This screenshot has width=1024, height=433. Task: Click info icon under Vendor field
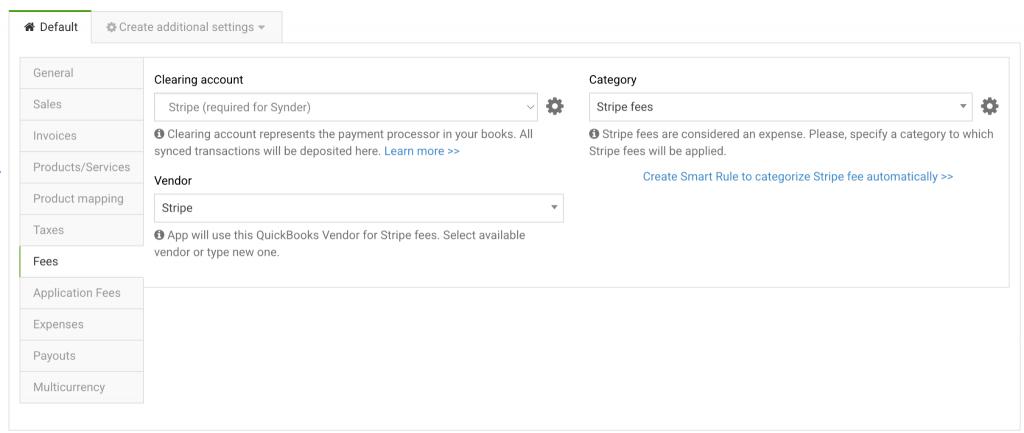pyautogui.click(x=159, y=235)
